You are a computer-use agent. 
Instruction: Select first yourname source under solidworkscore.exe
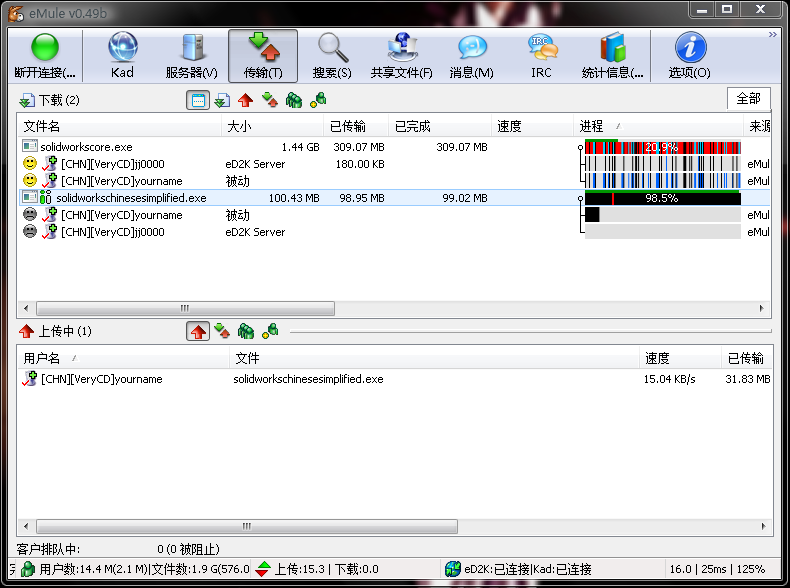[x=394, y=181]
